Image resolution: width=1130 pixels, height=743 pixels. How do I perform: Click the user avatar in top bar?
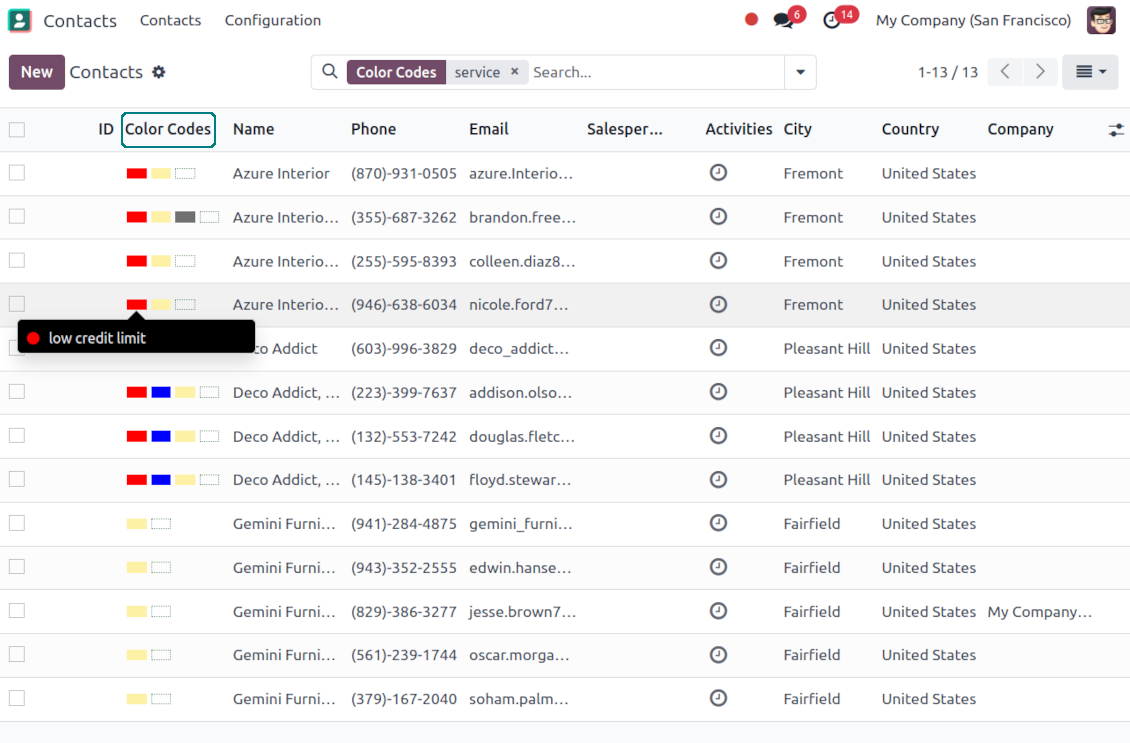click(x=1101, y=20)
